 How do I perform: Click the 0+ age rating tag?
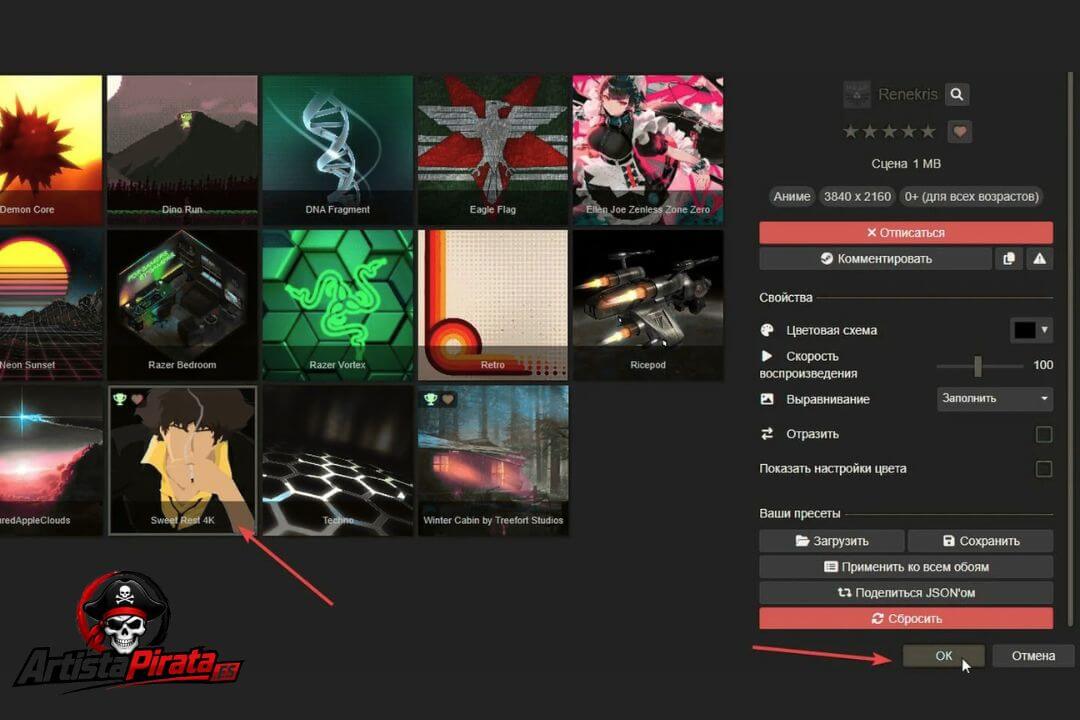[971, 197]
